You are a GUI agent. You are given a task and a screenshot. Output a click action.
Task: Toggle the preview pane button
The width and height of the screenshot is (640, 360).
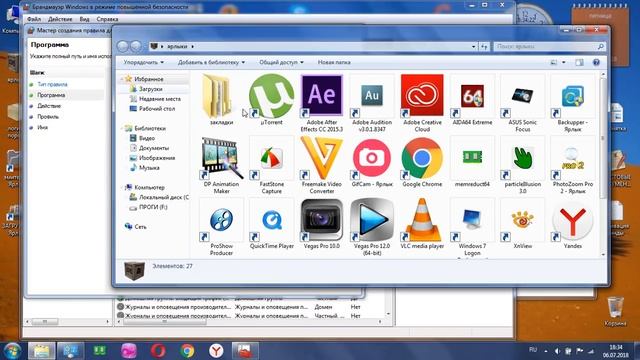(579, 62)
